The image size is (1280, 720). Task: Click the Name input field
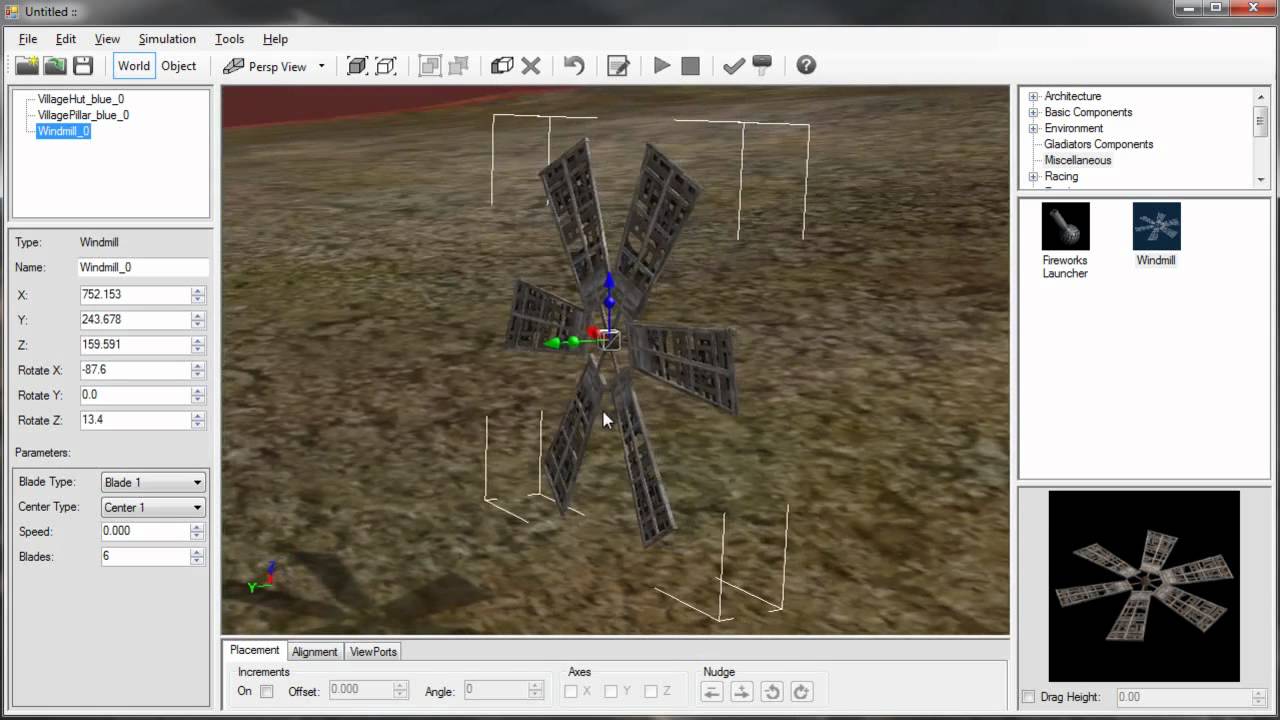point(144,267)
